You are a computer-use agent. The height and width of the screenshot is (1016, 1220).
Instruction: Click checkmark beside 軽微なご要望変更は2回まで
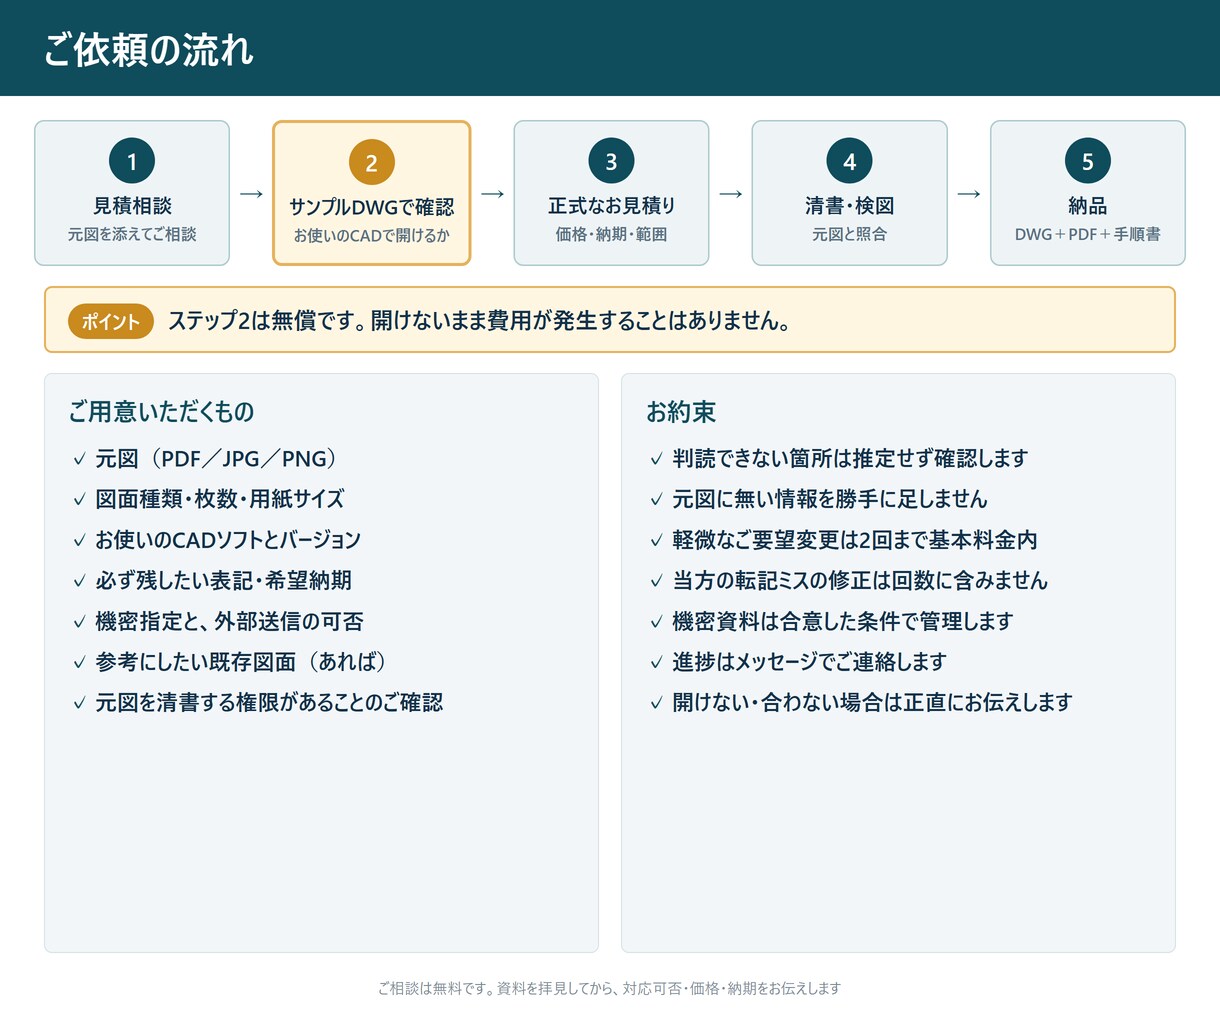click(656, 540)
